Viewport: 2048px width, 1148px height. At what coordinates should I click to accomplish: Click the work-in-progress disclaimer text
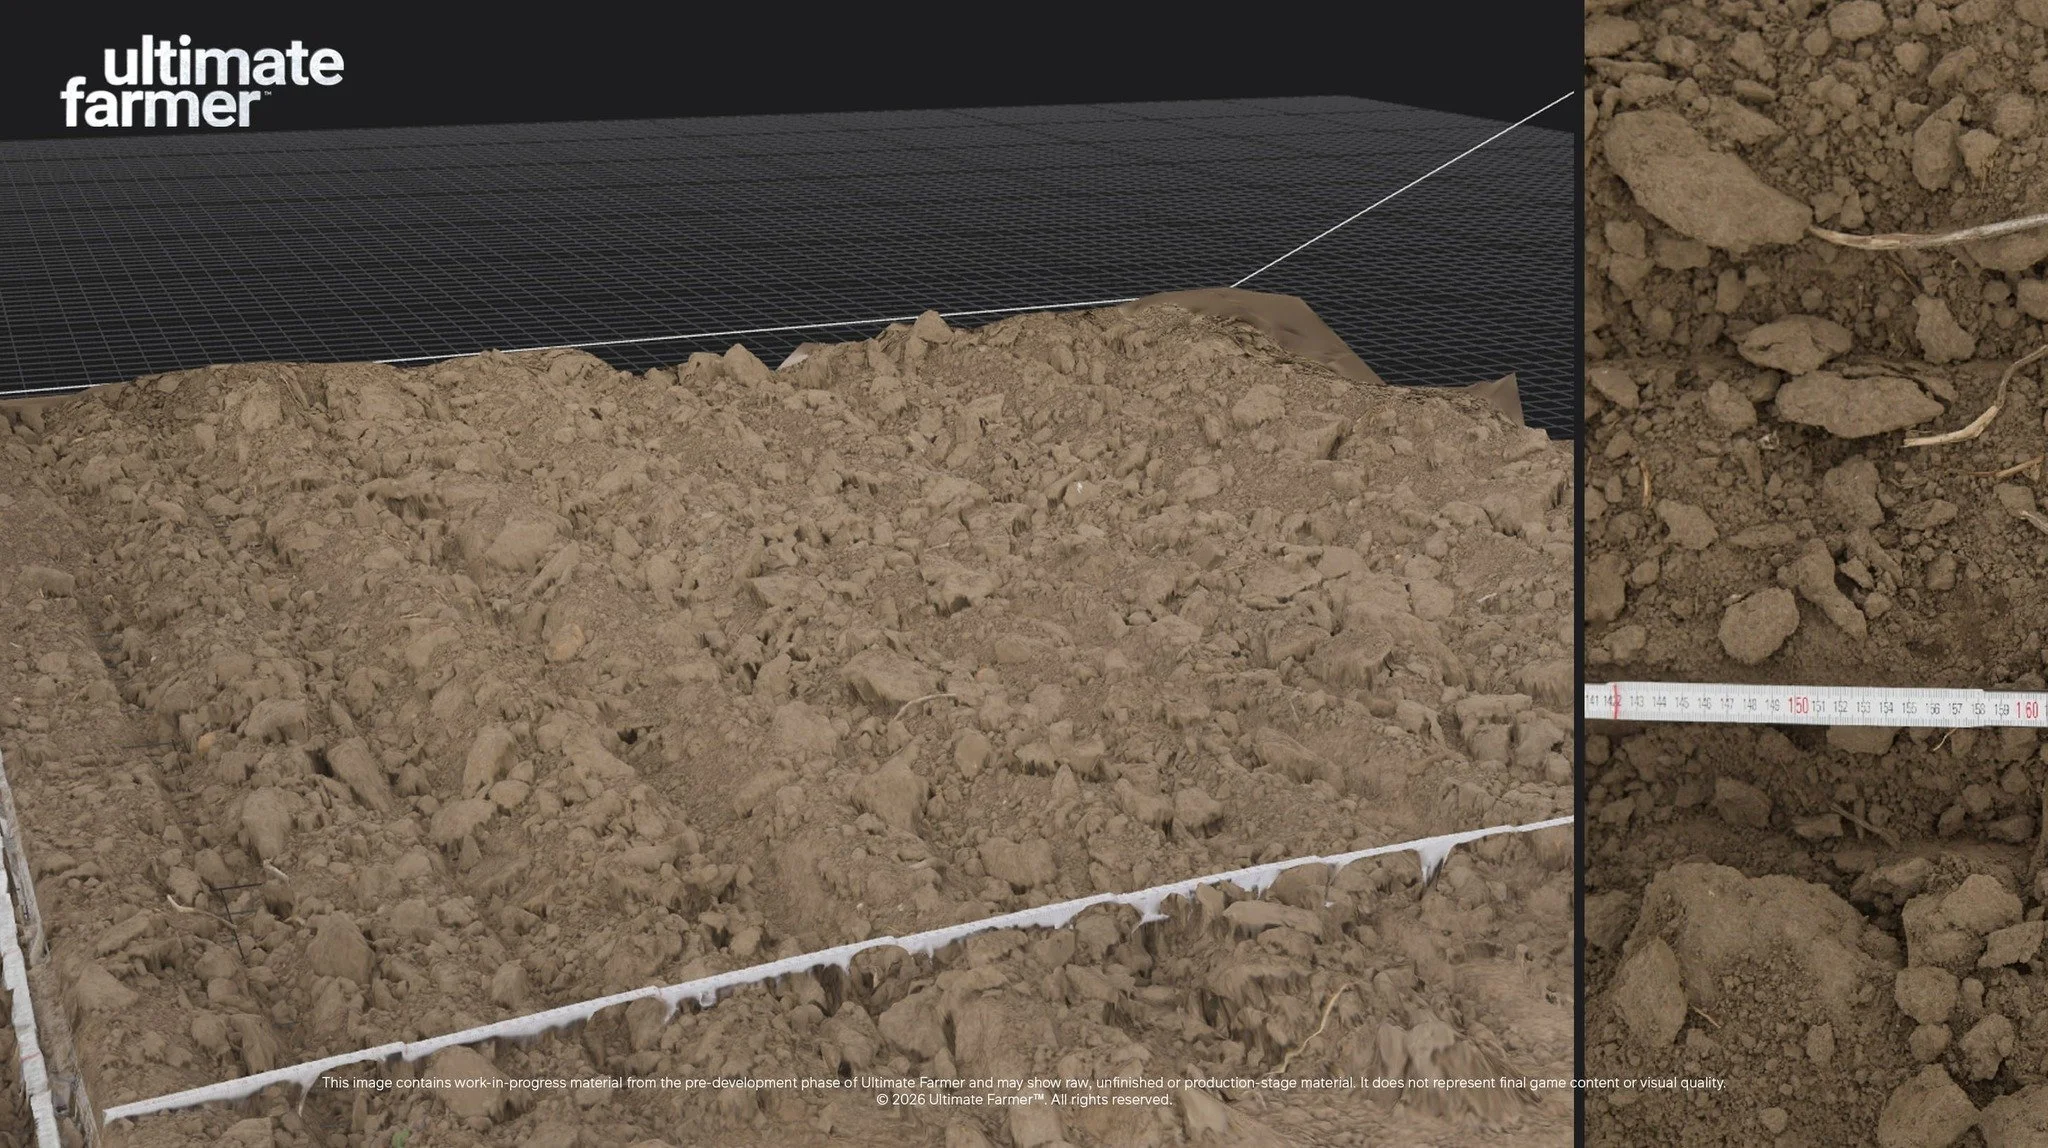click(1023, 1082)
